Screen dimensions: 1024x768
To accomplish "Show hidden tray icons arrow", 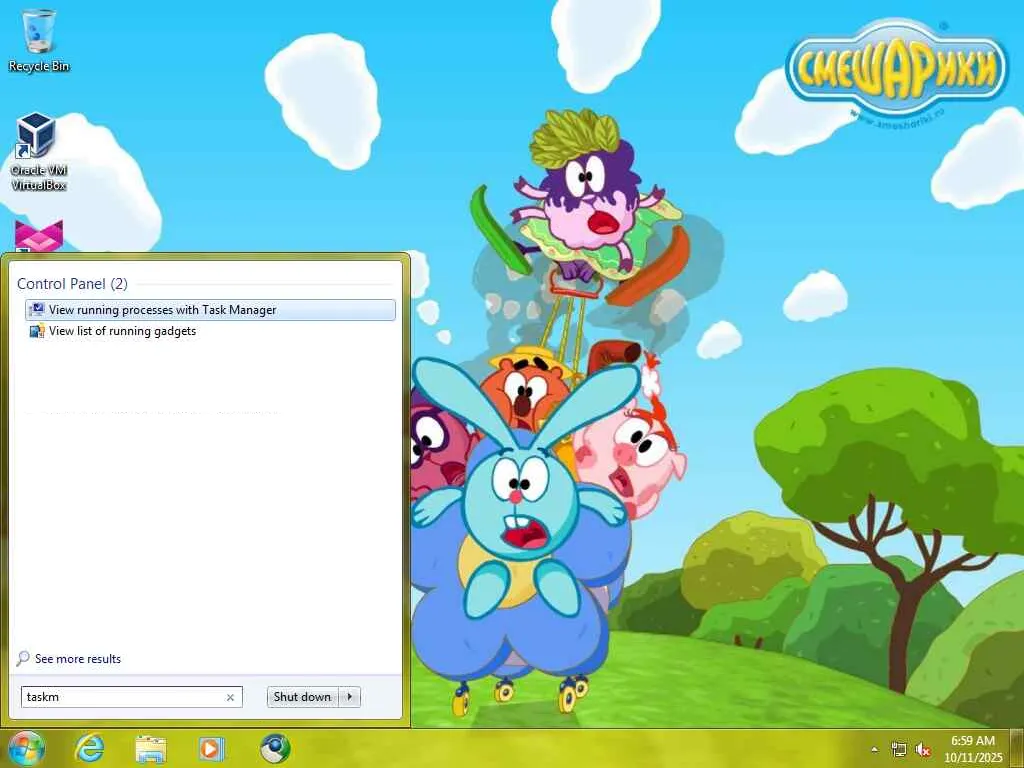I will click(x=874, y=750).
